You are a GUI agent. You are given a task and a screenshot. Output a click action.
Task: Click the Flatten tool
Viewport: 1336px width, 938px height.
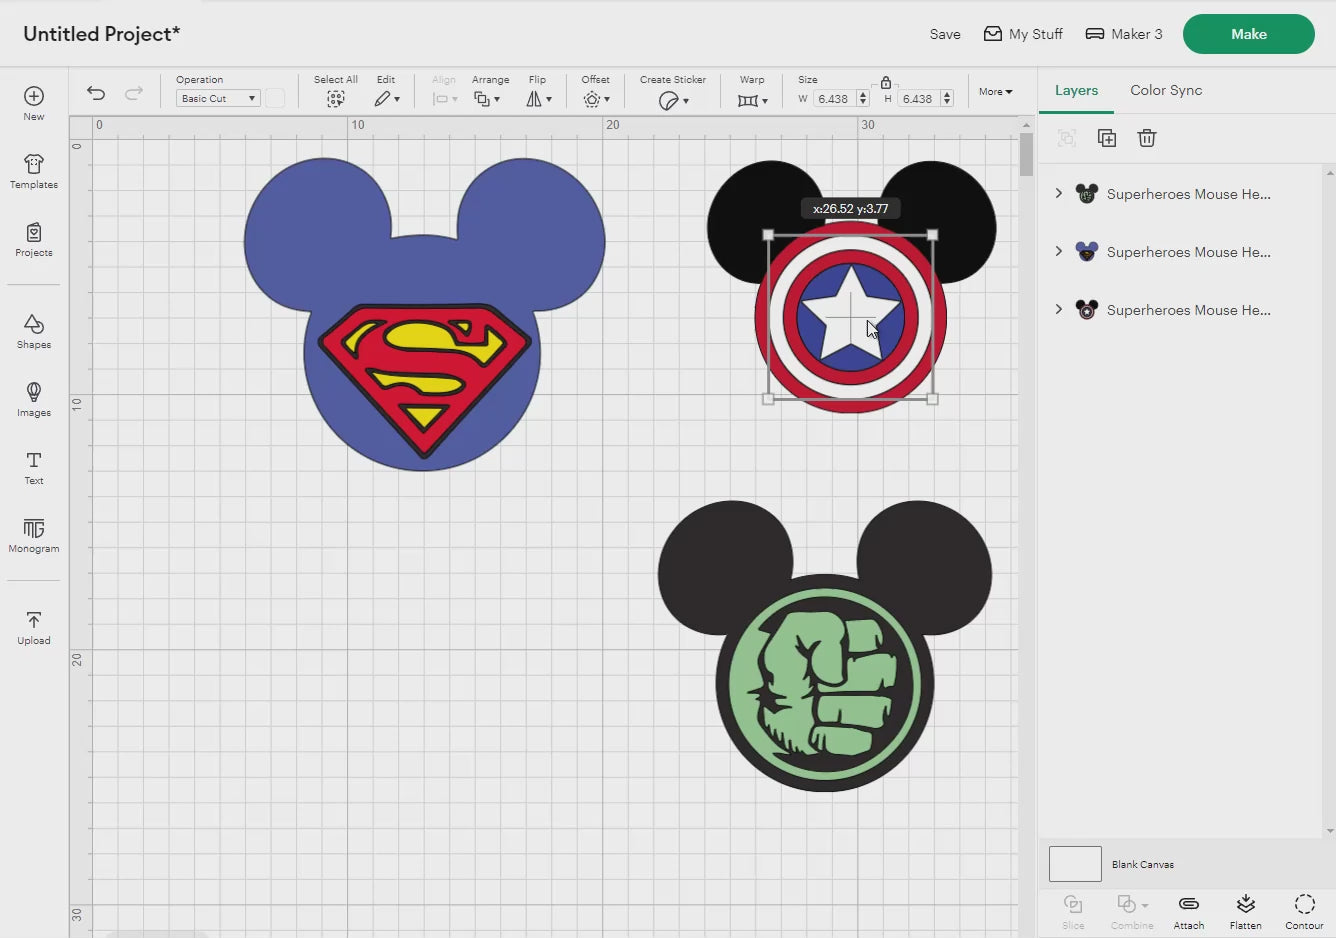pos(1246,911)
